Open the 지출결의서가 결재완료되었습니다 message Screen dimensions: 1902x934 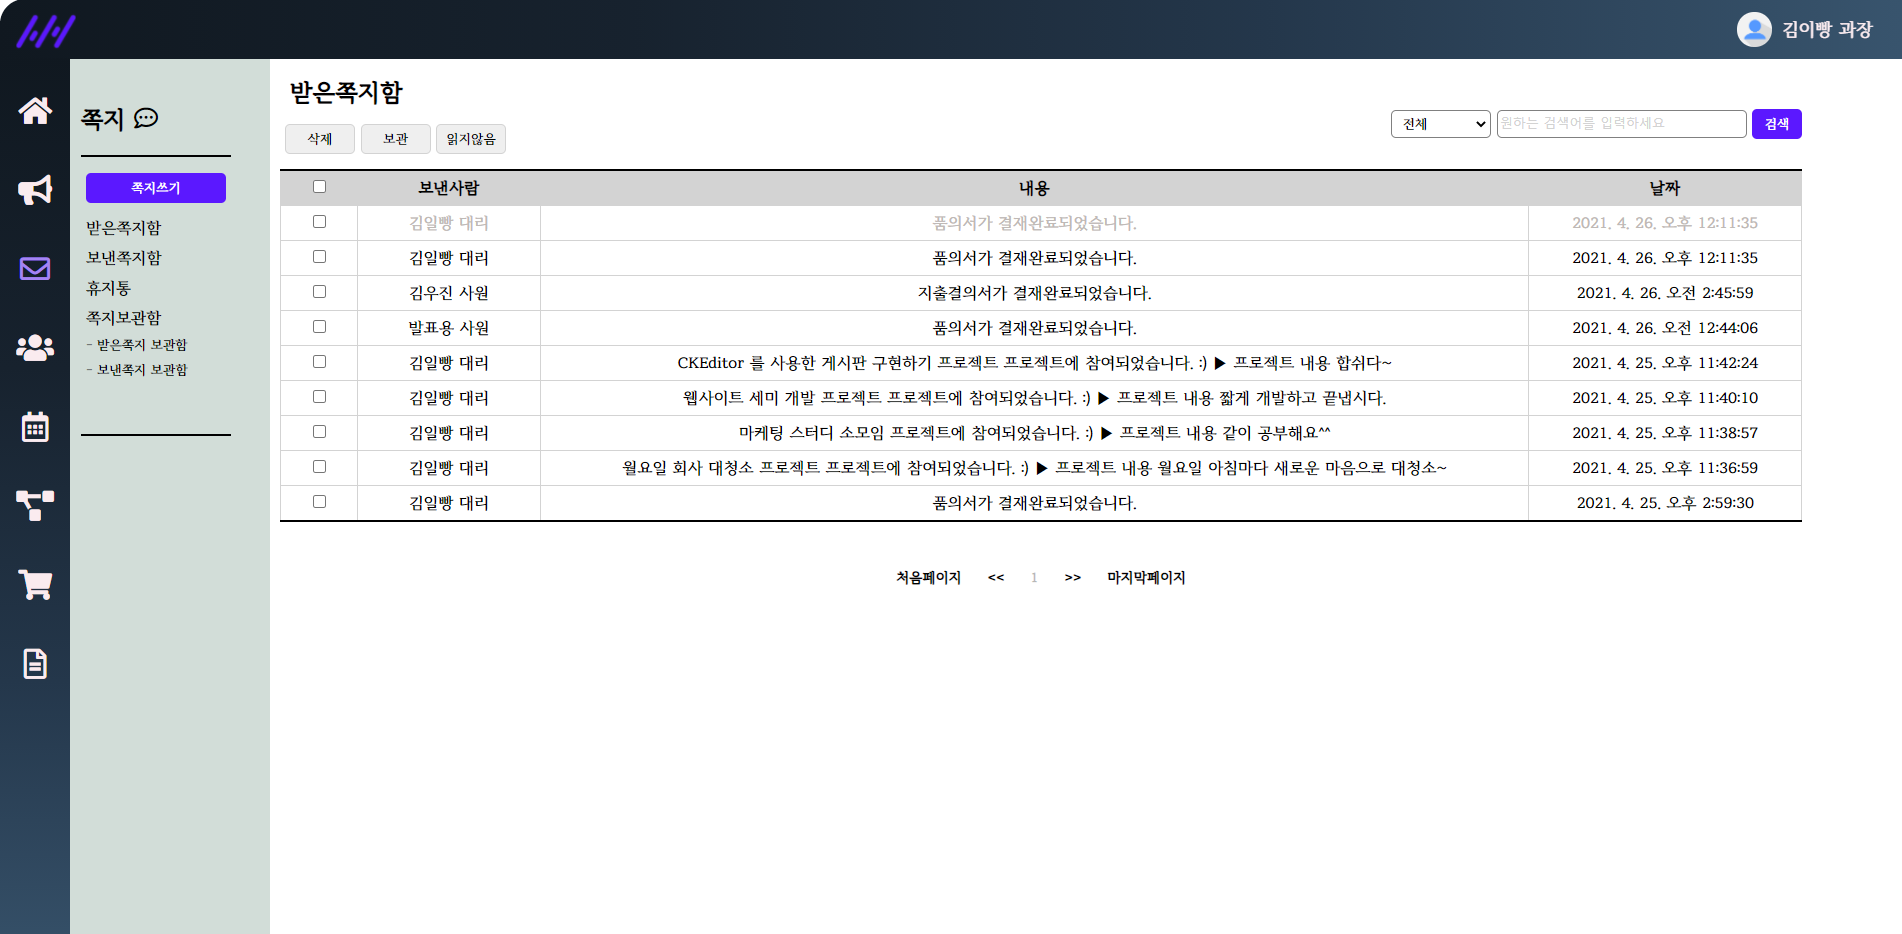1034,293
